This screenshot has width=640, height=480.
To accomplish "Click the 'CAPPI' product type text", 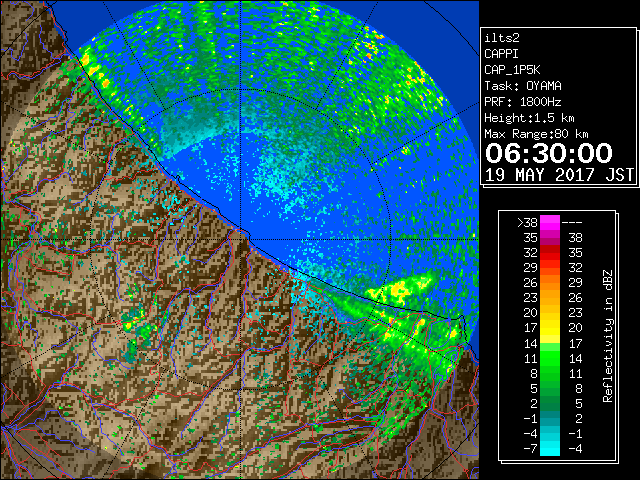I will 501,54.
